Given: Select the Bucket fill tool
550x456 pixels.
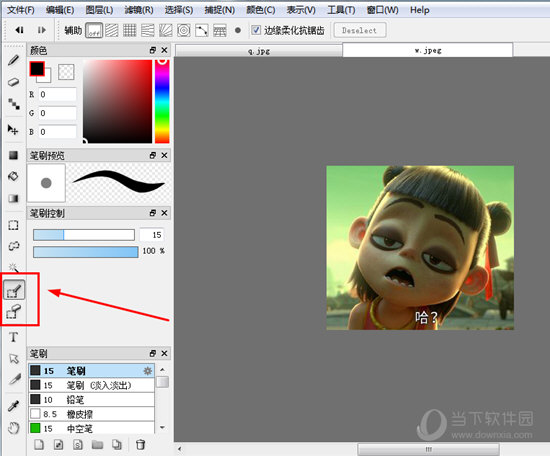Looking at the screenshot, I should pos(13,176).
